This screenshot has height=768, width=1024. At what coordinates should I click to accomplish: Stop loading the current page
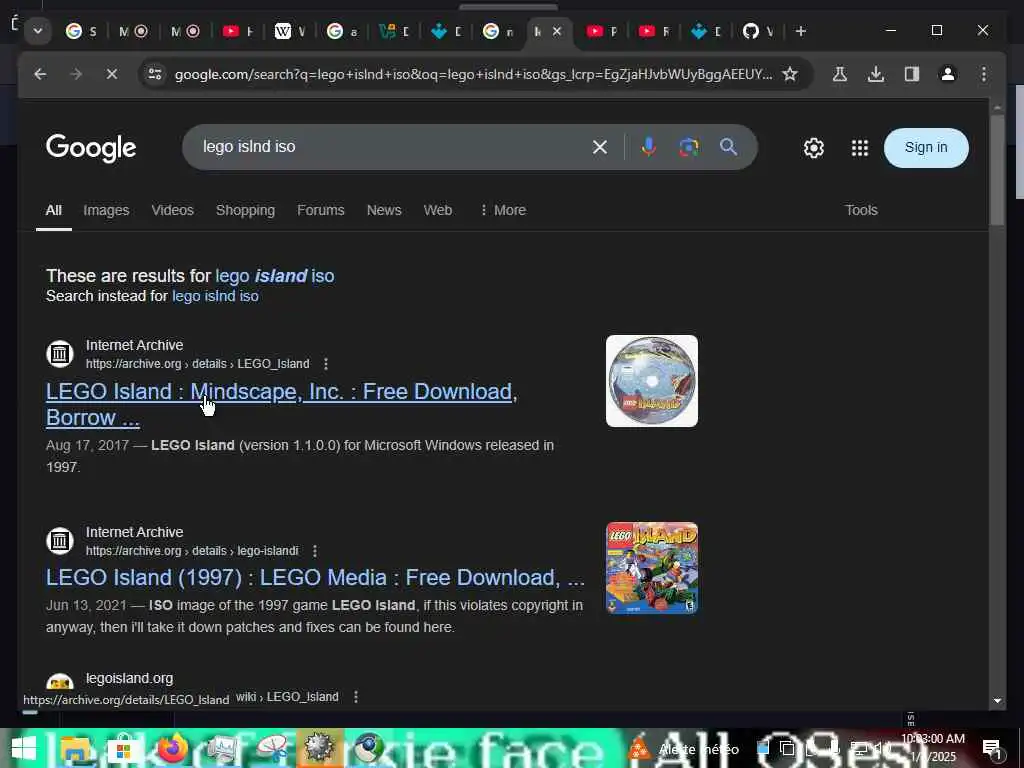112,74
